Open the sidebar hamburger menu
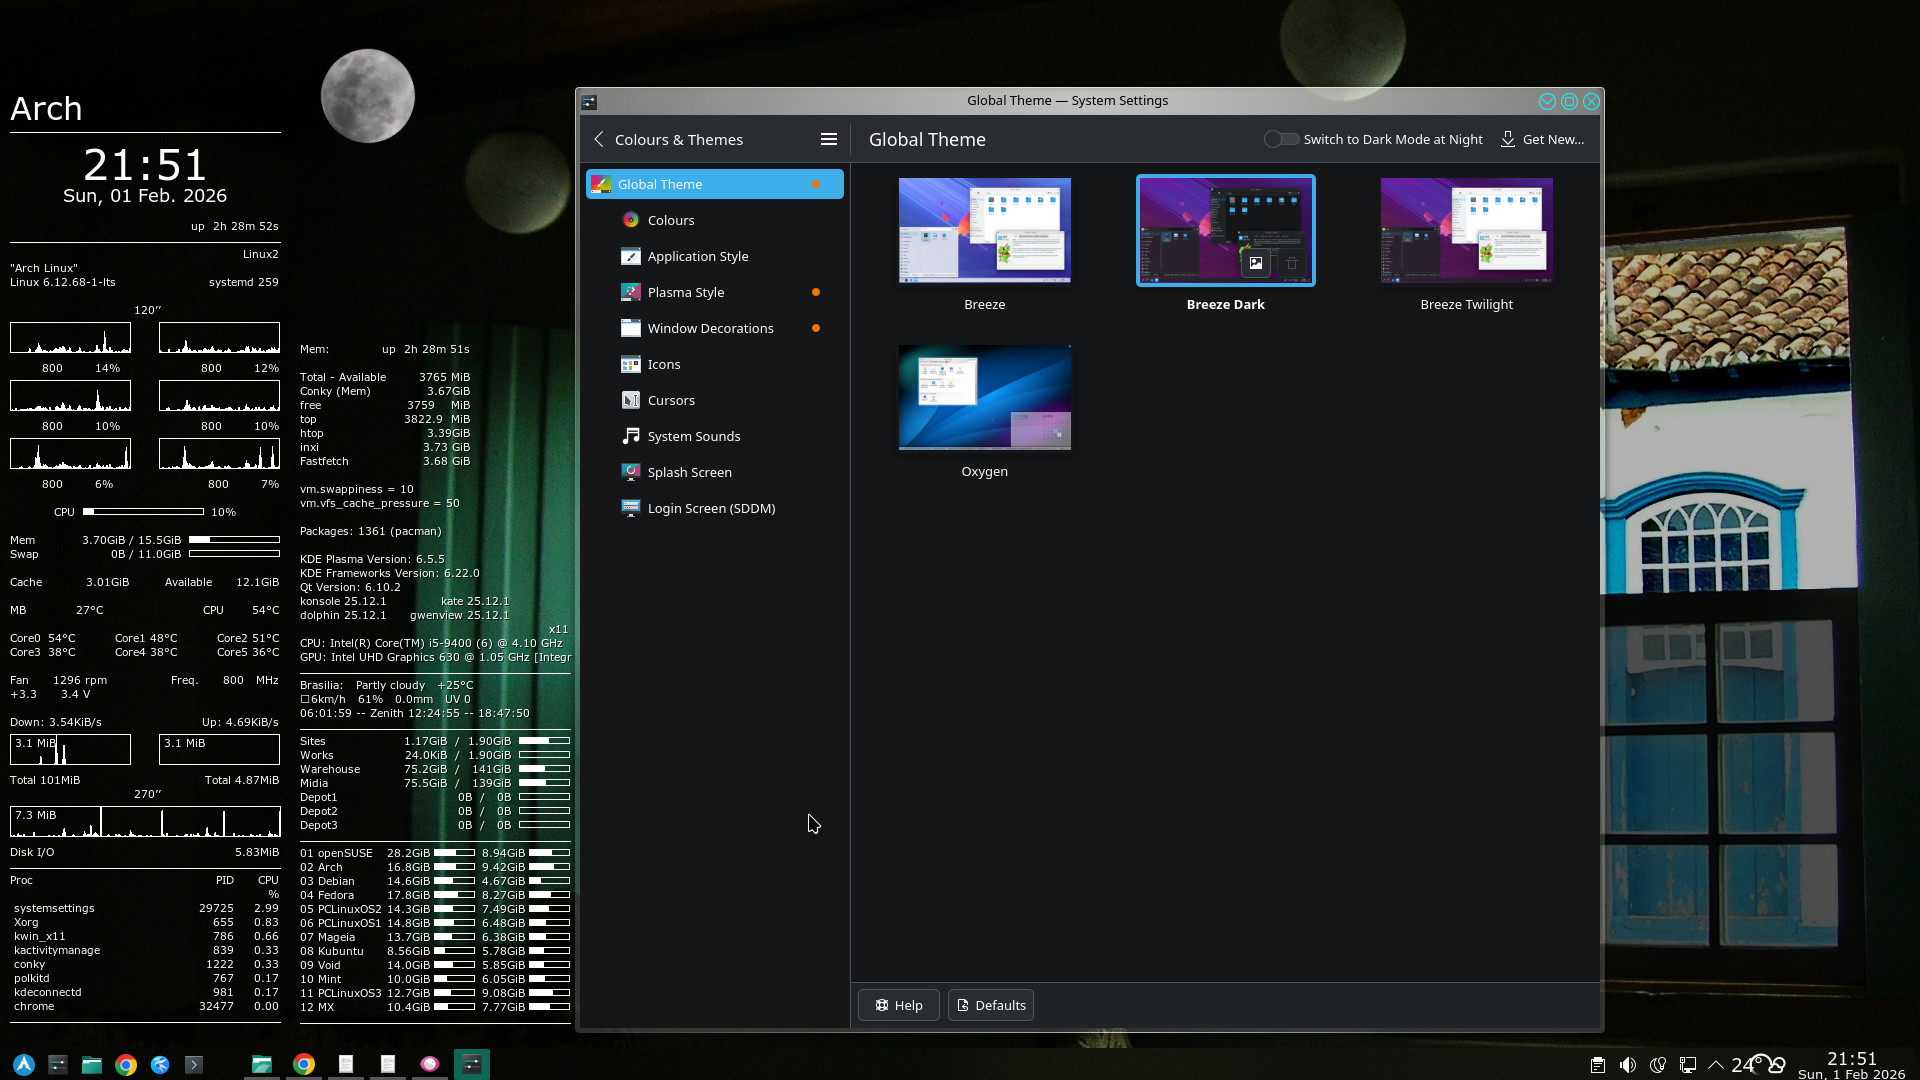 (828, 139)
